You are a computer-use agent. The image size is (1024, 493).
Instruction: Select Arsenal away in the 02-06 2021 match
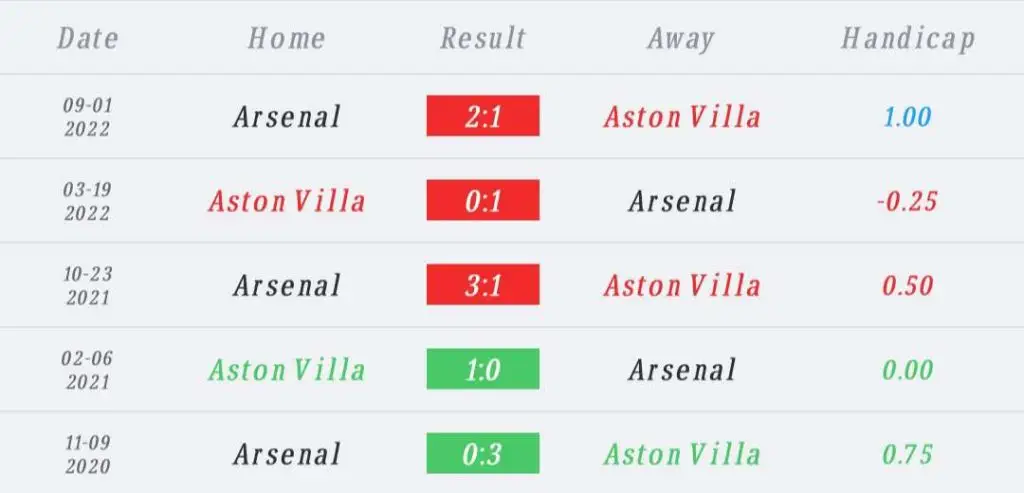click(x=682, y=370)
